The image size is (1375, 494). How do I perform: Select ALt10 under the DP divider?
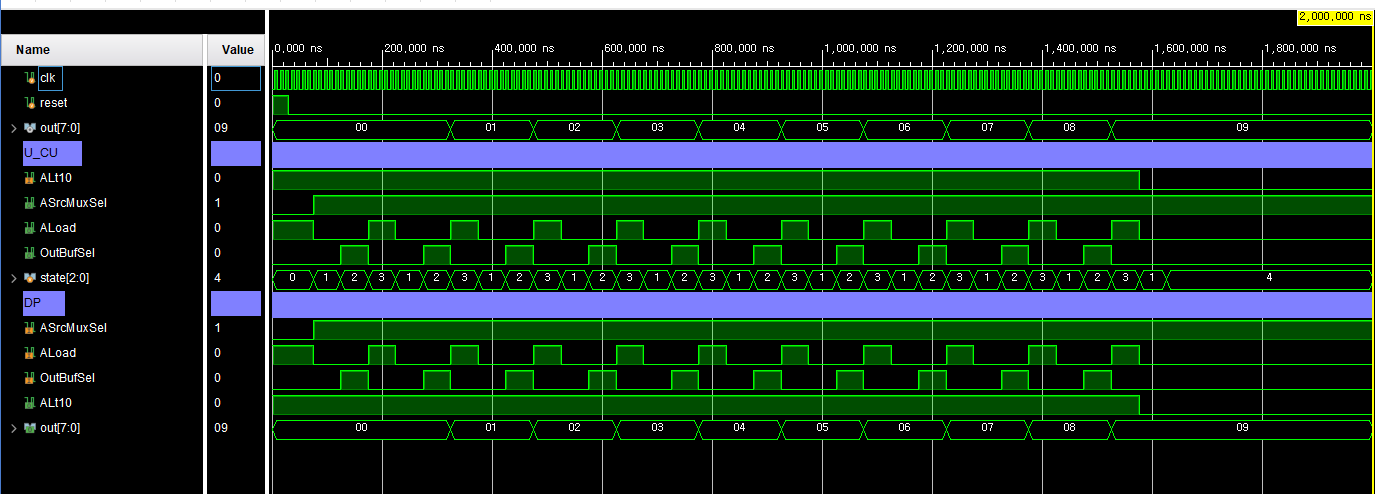tap(56, 403)
